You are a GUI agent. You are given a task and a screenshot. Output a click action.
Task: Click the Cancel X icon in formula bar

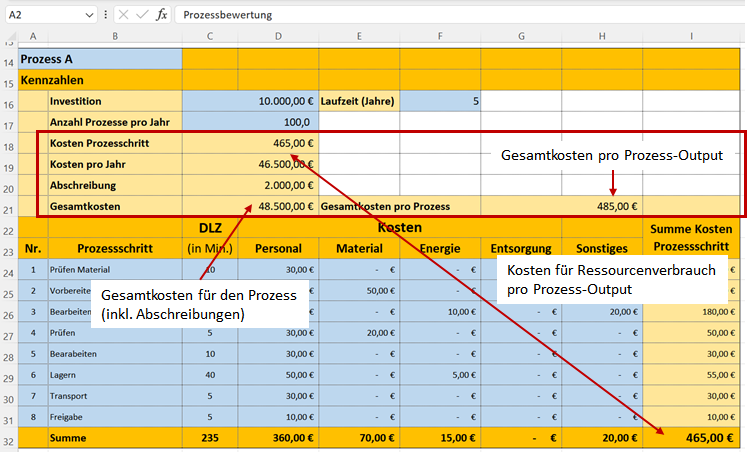(x=122, y=16)
